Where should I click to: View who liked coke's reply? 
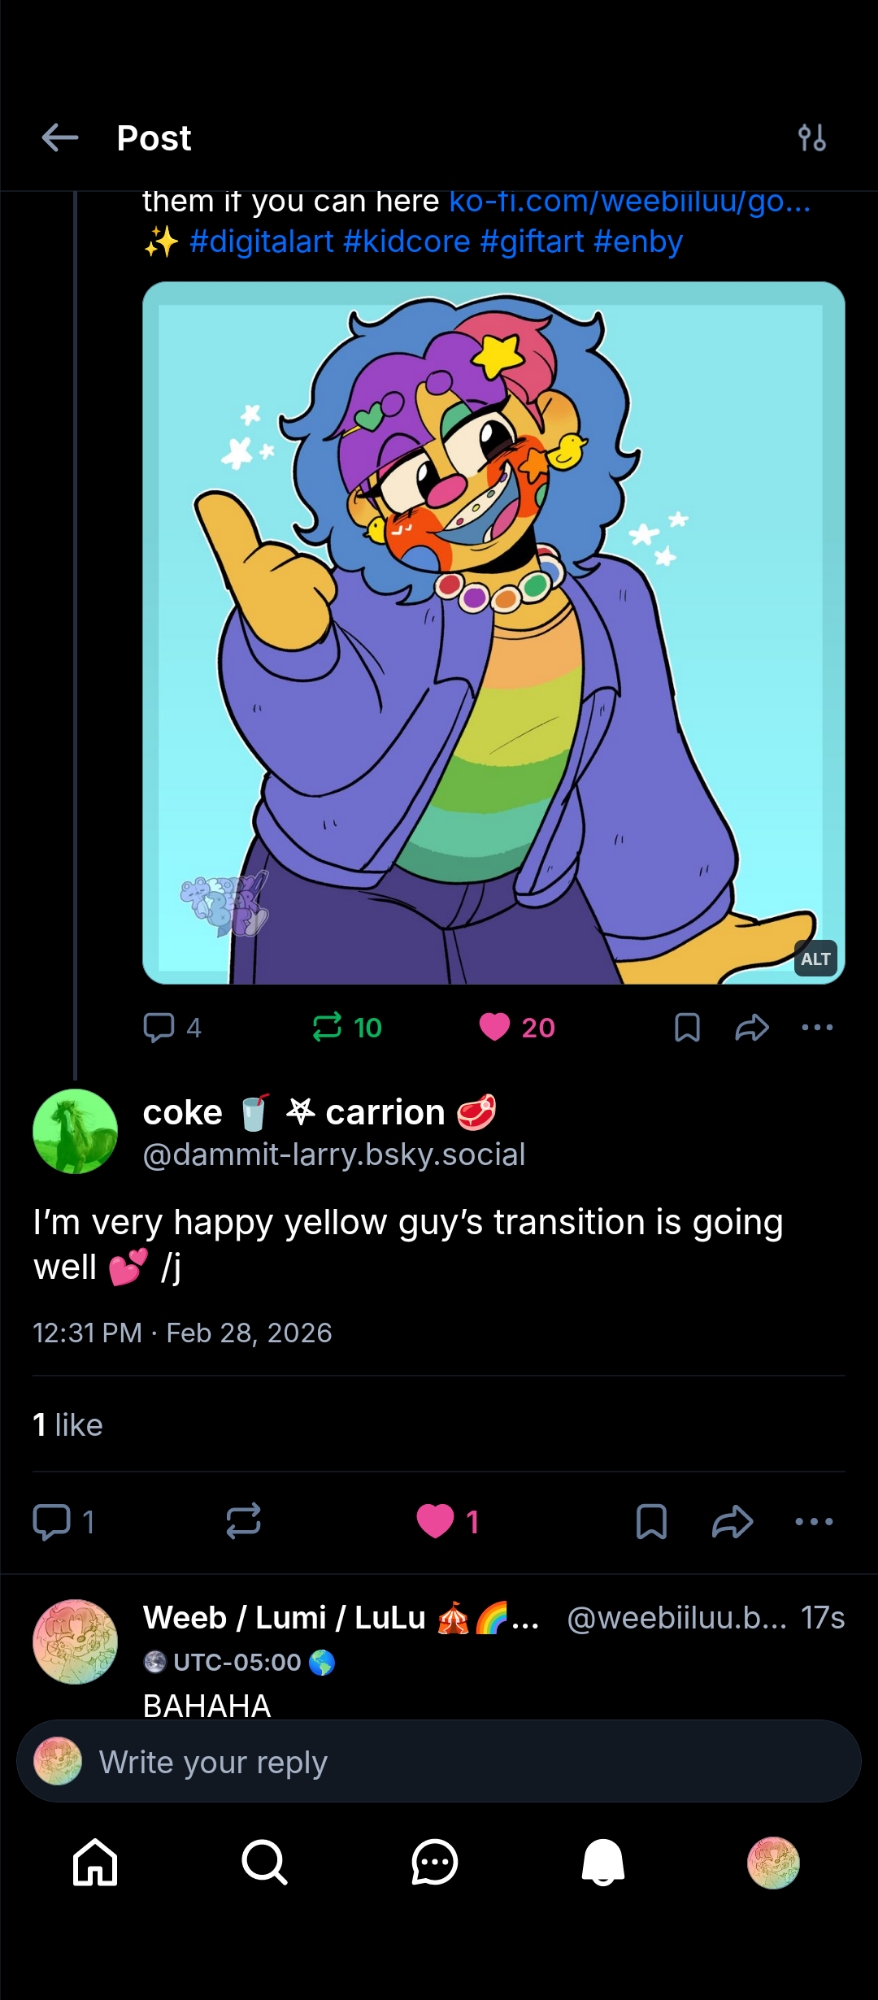(68, 1425)
